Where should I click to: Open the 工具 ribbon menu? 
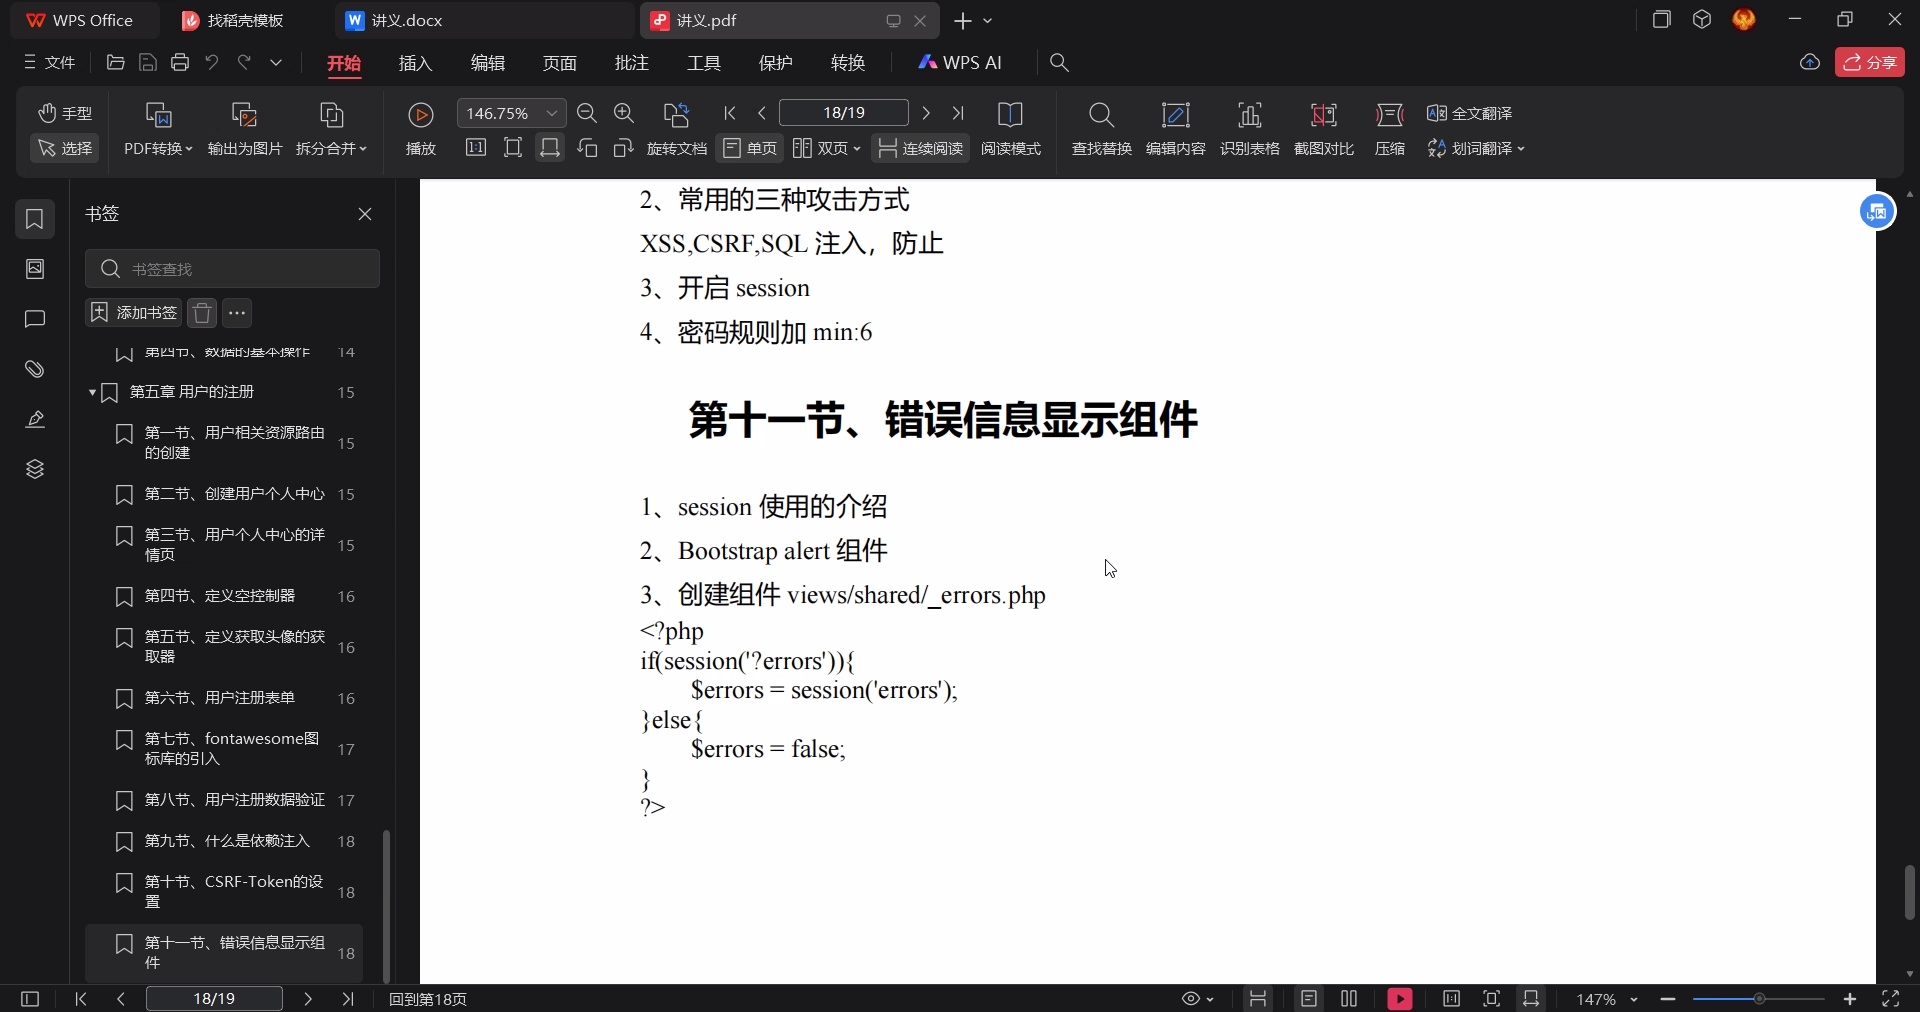703,62
